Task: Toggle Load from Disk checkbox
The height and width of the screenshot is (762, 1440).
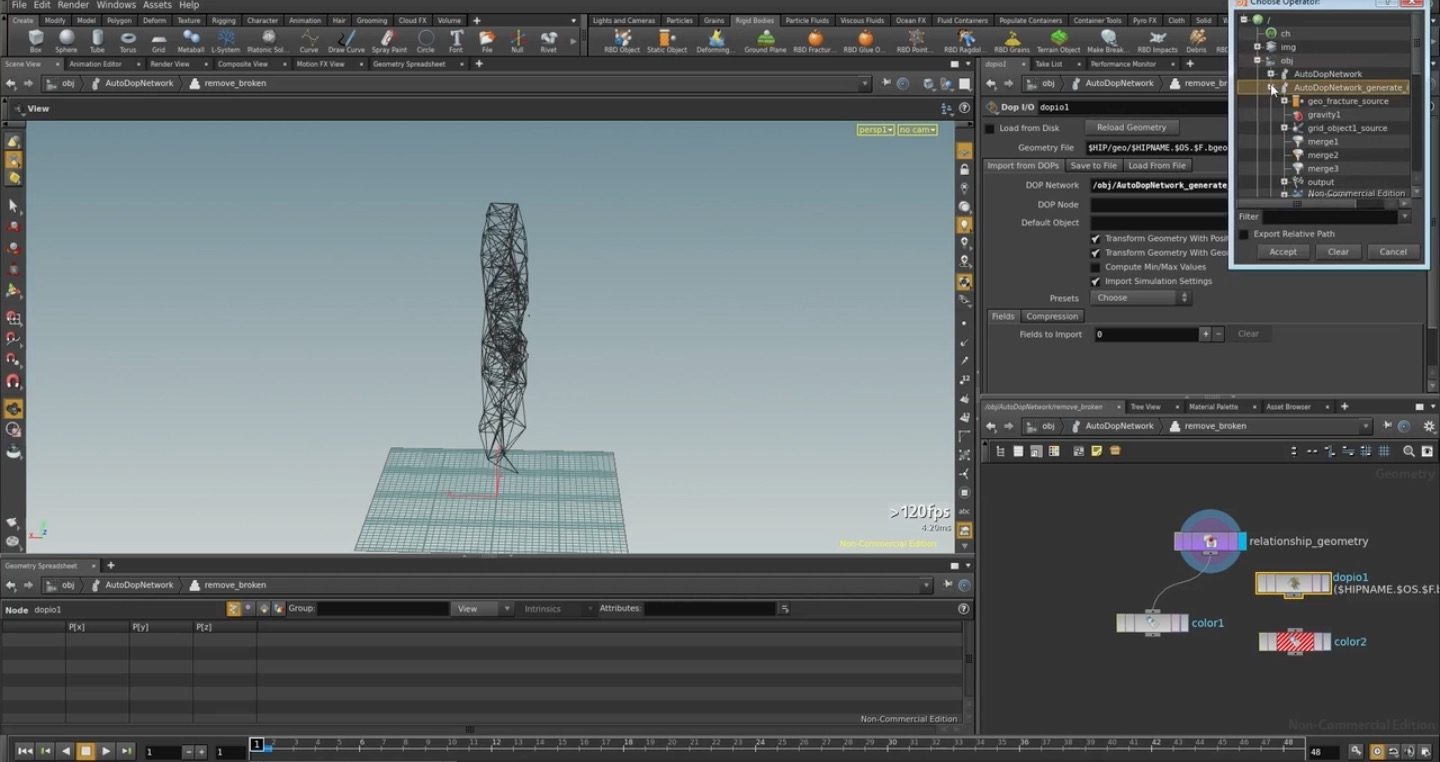Action: (x=990, y=128)
